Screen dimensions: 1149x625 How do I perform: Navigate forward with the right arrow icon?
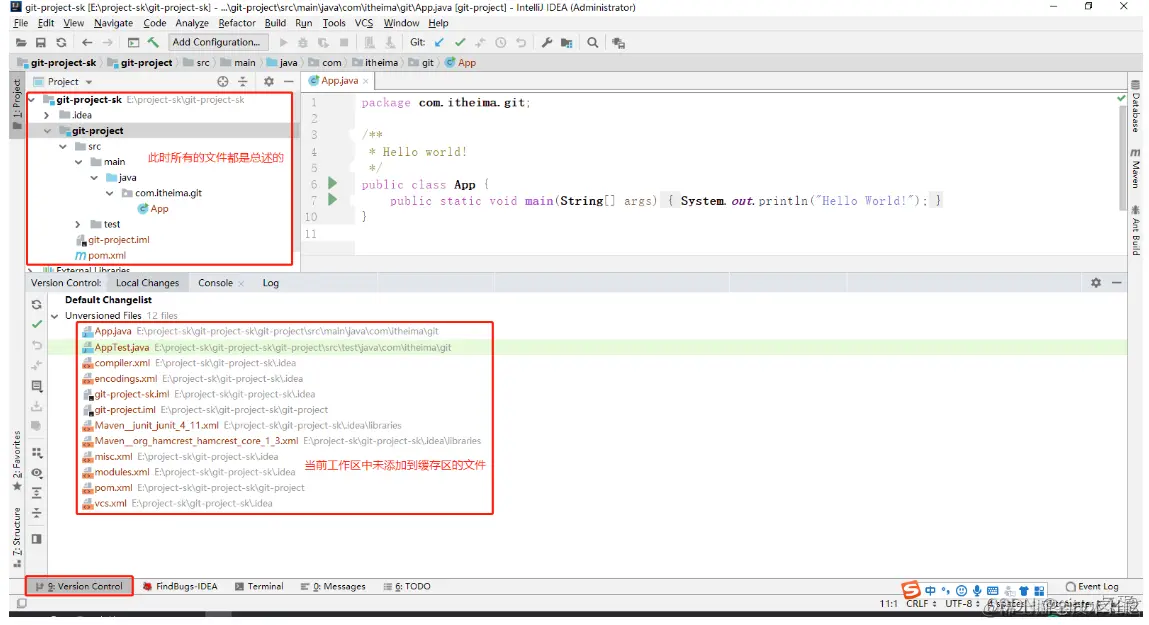108,42
